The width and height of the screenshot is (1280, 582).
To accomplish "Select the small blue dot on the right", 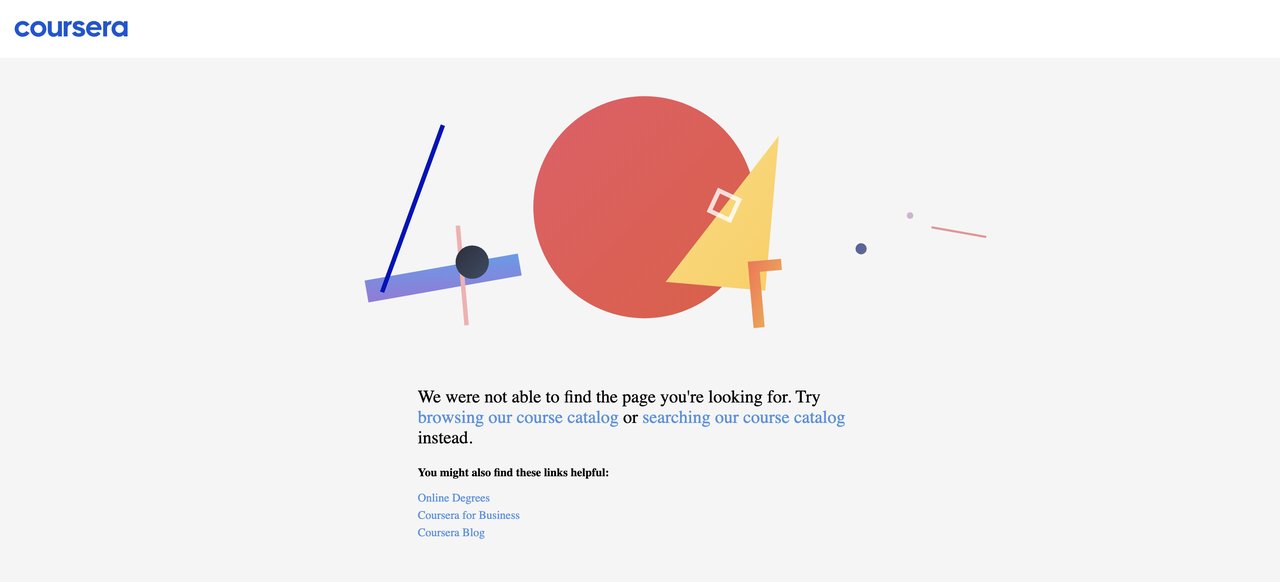I will 861,249.
